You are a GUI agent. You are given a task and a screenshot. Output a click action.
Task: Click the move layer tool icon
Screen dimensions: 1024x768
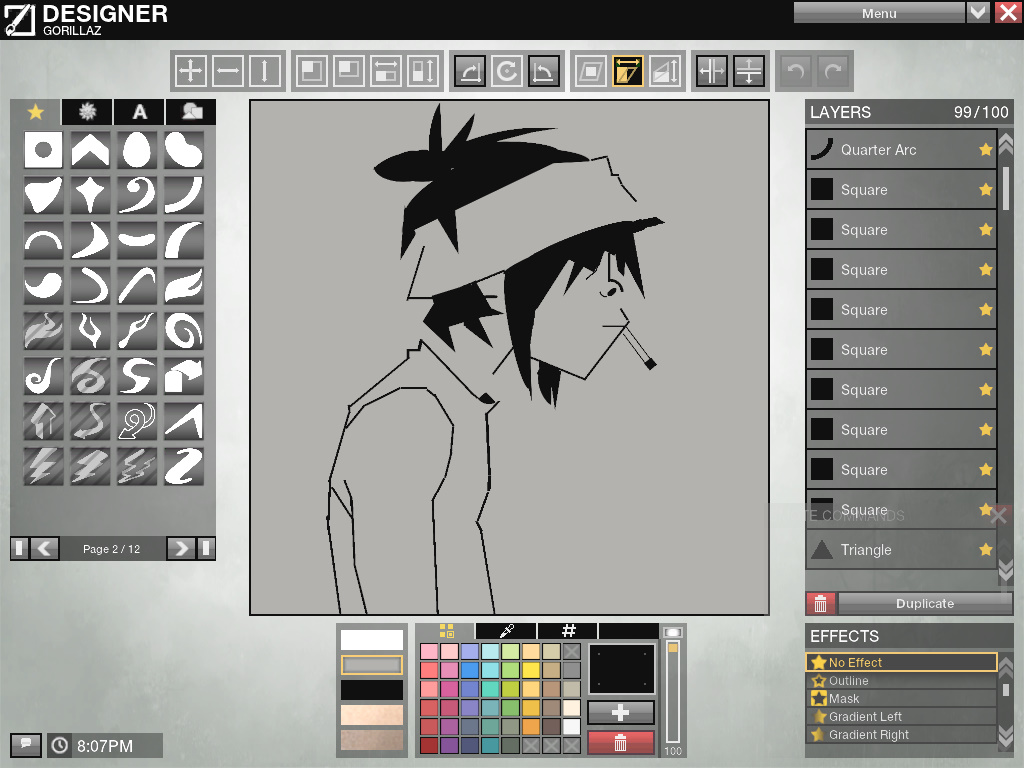coord(190,71)
